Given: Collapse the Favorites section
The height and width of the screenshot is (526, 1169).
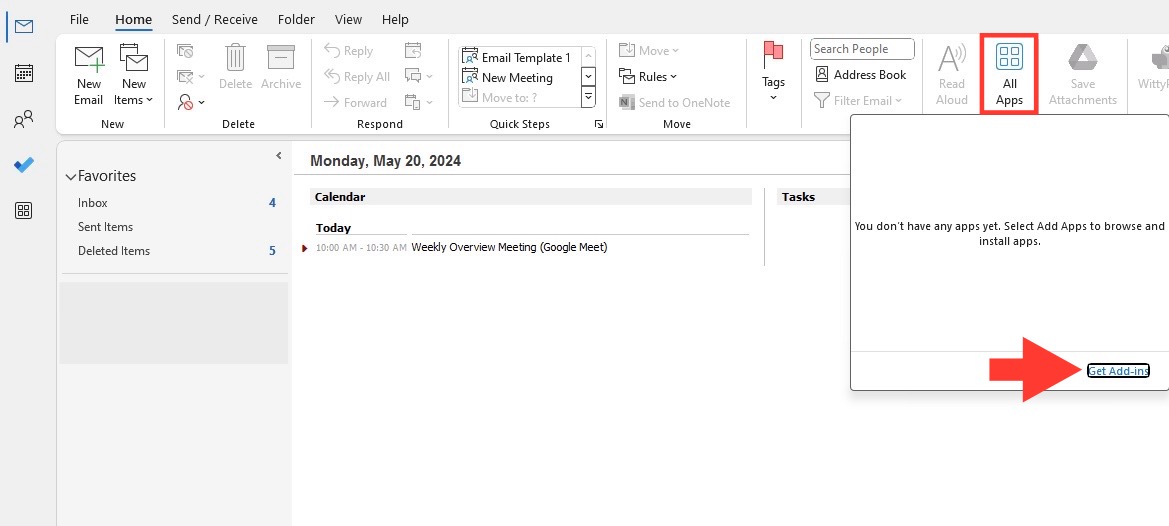Looking at the screenshot, I should tap(71, 177).
